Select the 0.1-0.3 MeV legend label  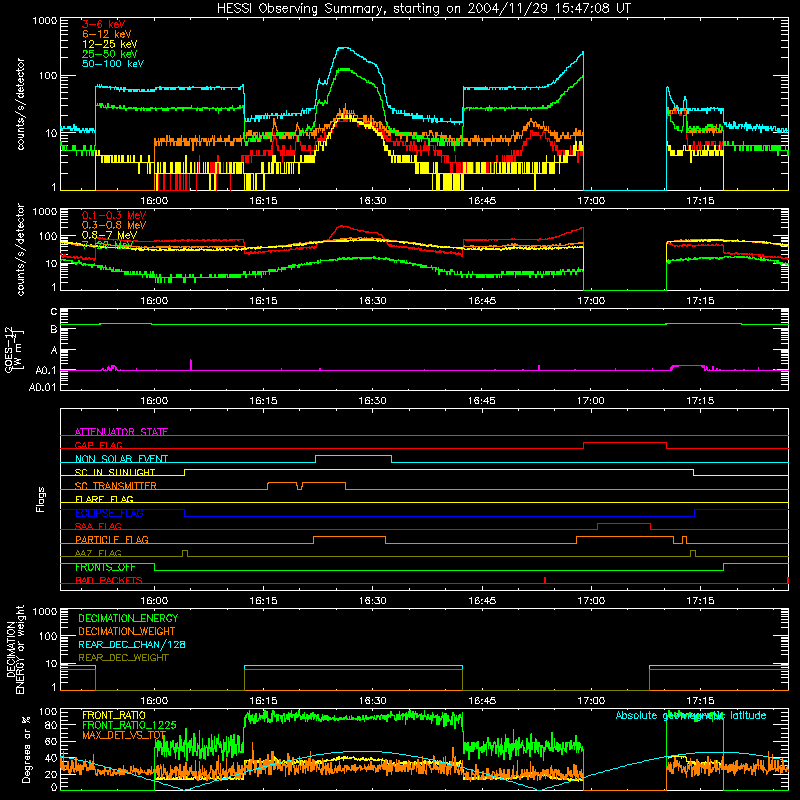click(x=114, y=215)
